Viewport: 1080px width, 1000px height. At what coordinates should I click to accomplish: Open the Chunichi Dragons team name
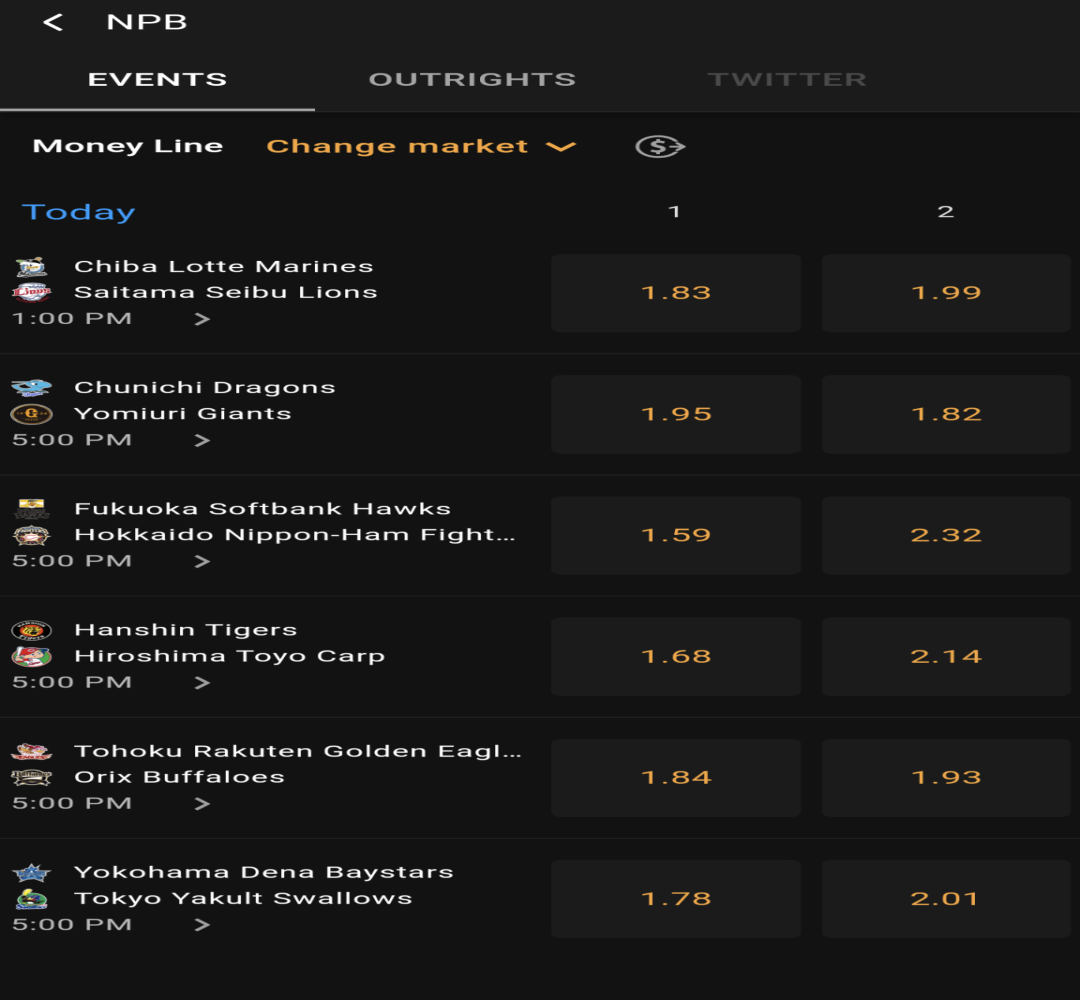click(205, 388)
